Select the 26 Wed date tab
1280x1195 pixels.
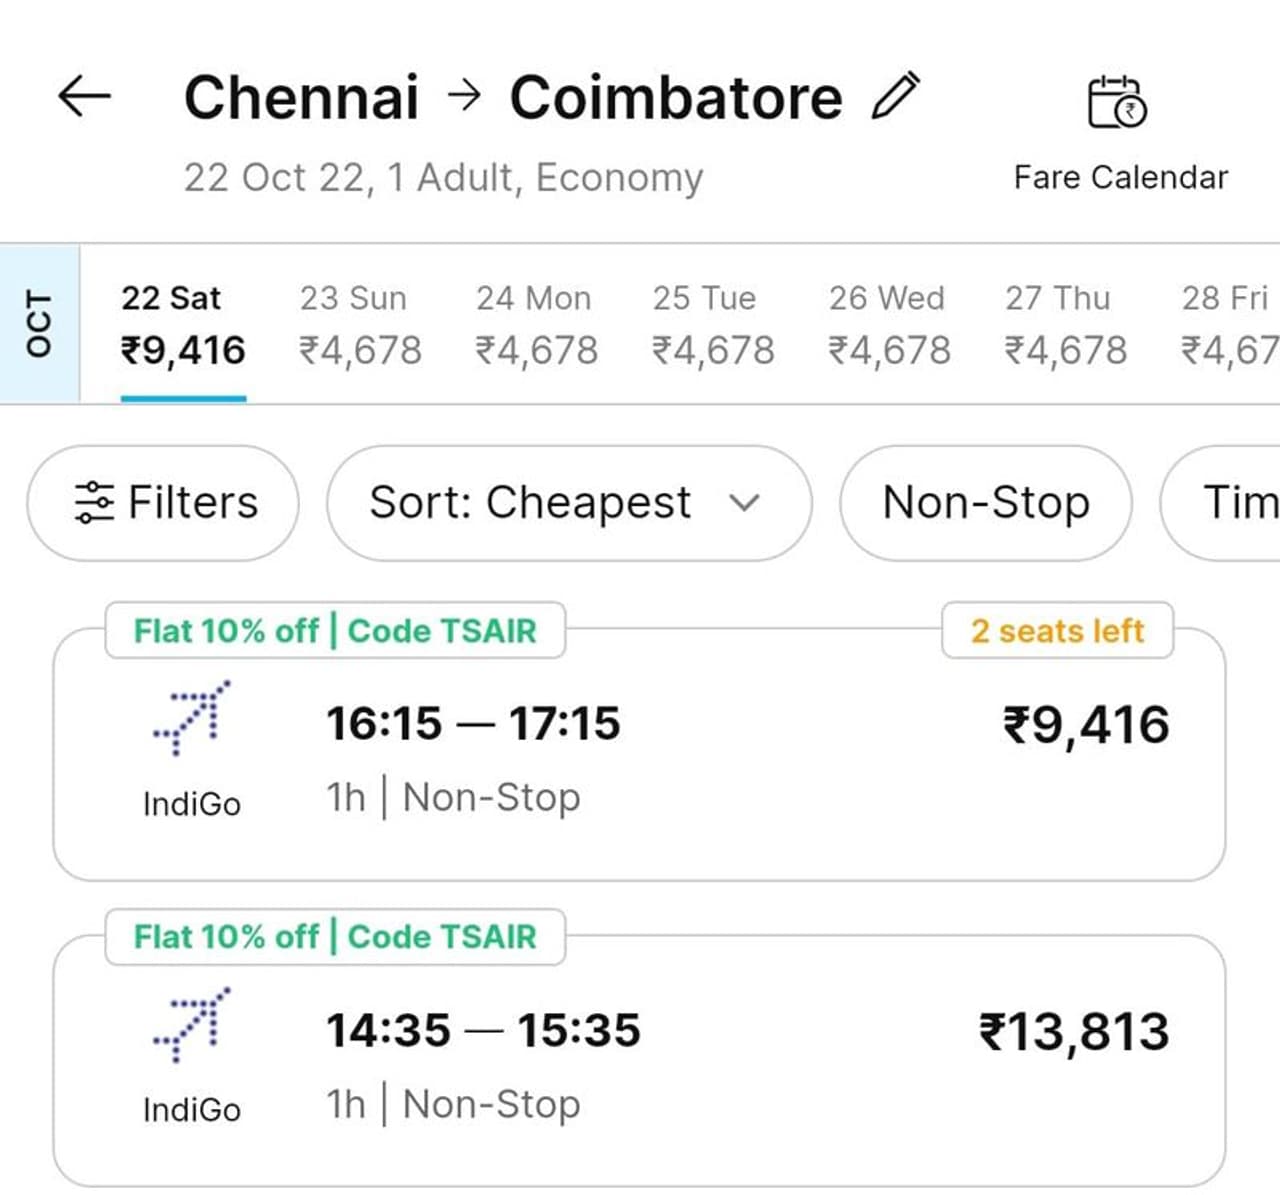point(889,325)
